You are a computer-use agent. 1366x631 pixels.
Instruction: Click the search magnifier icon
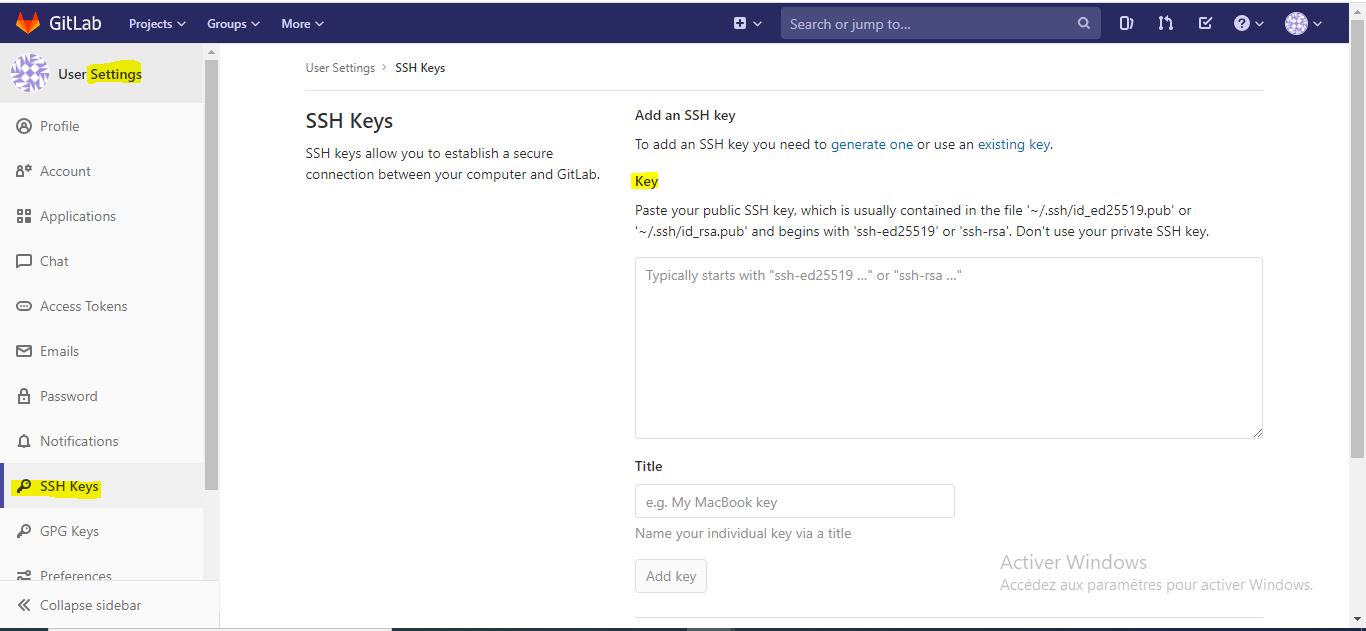(x=1084, y=24)
